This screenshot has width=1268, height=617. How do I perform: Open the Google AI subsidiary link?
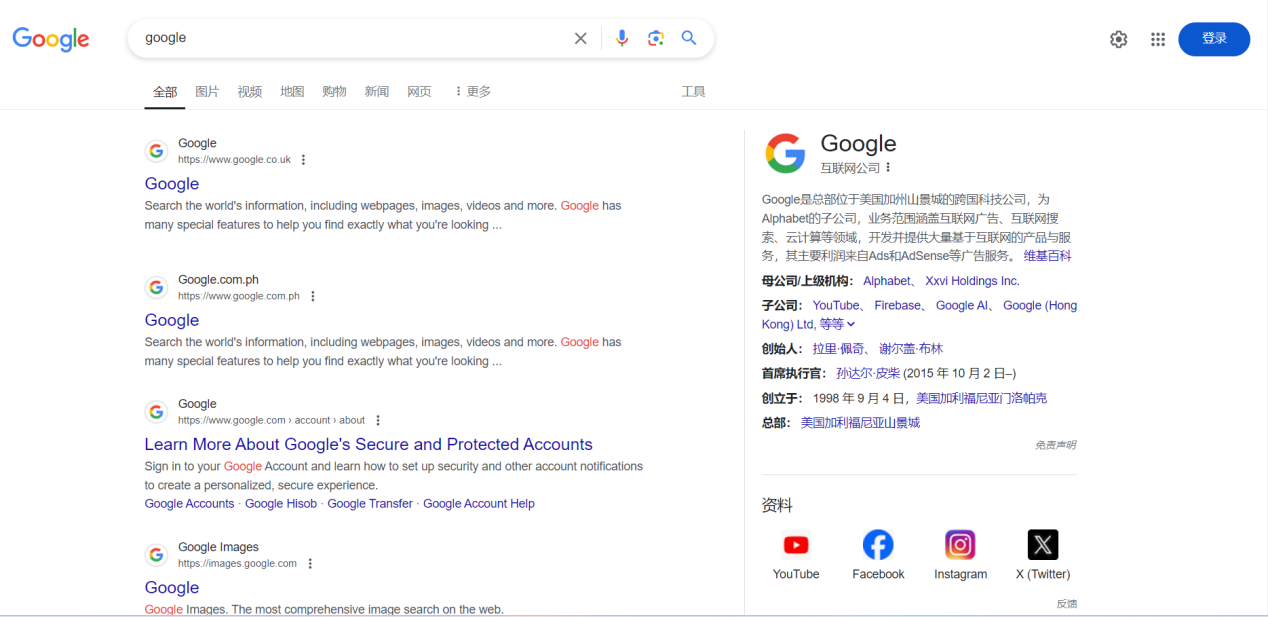[x=962, y=305]
